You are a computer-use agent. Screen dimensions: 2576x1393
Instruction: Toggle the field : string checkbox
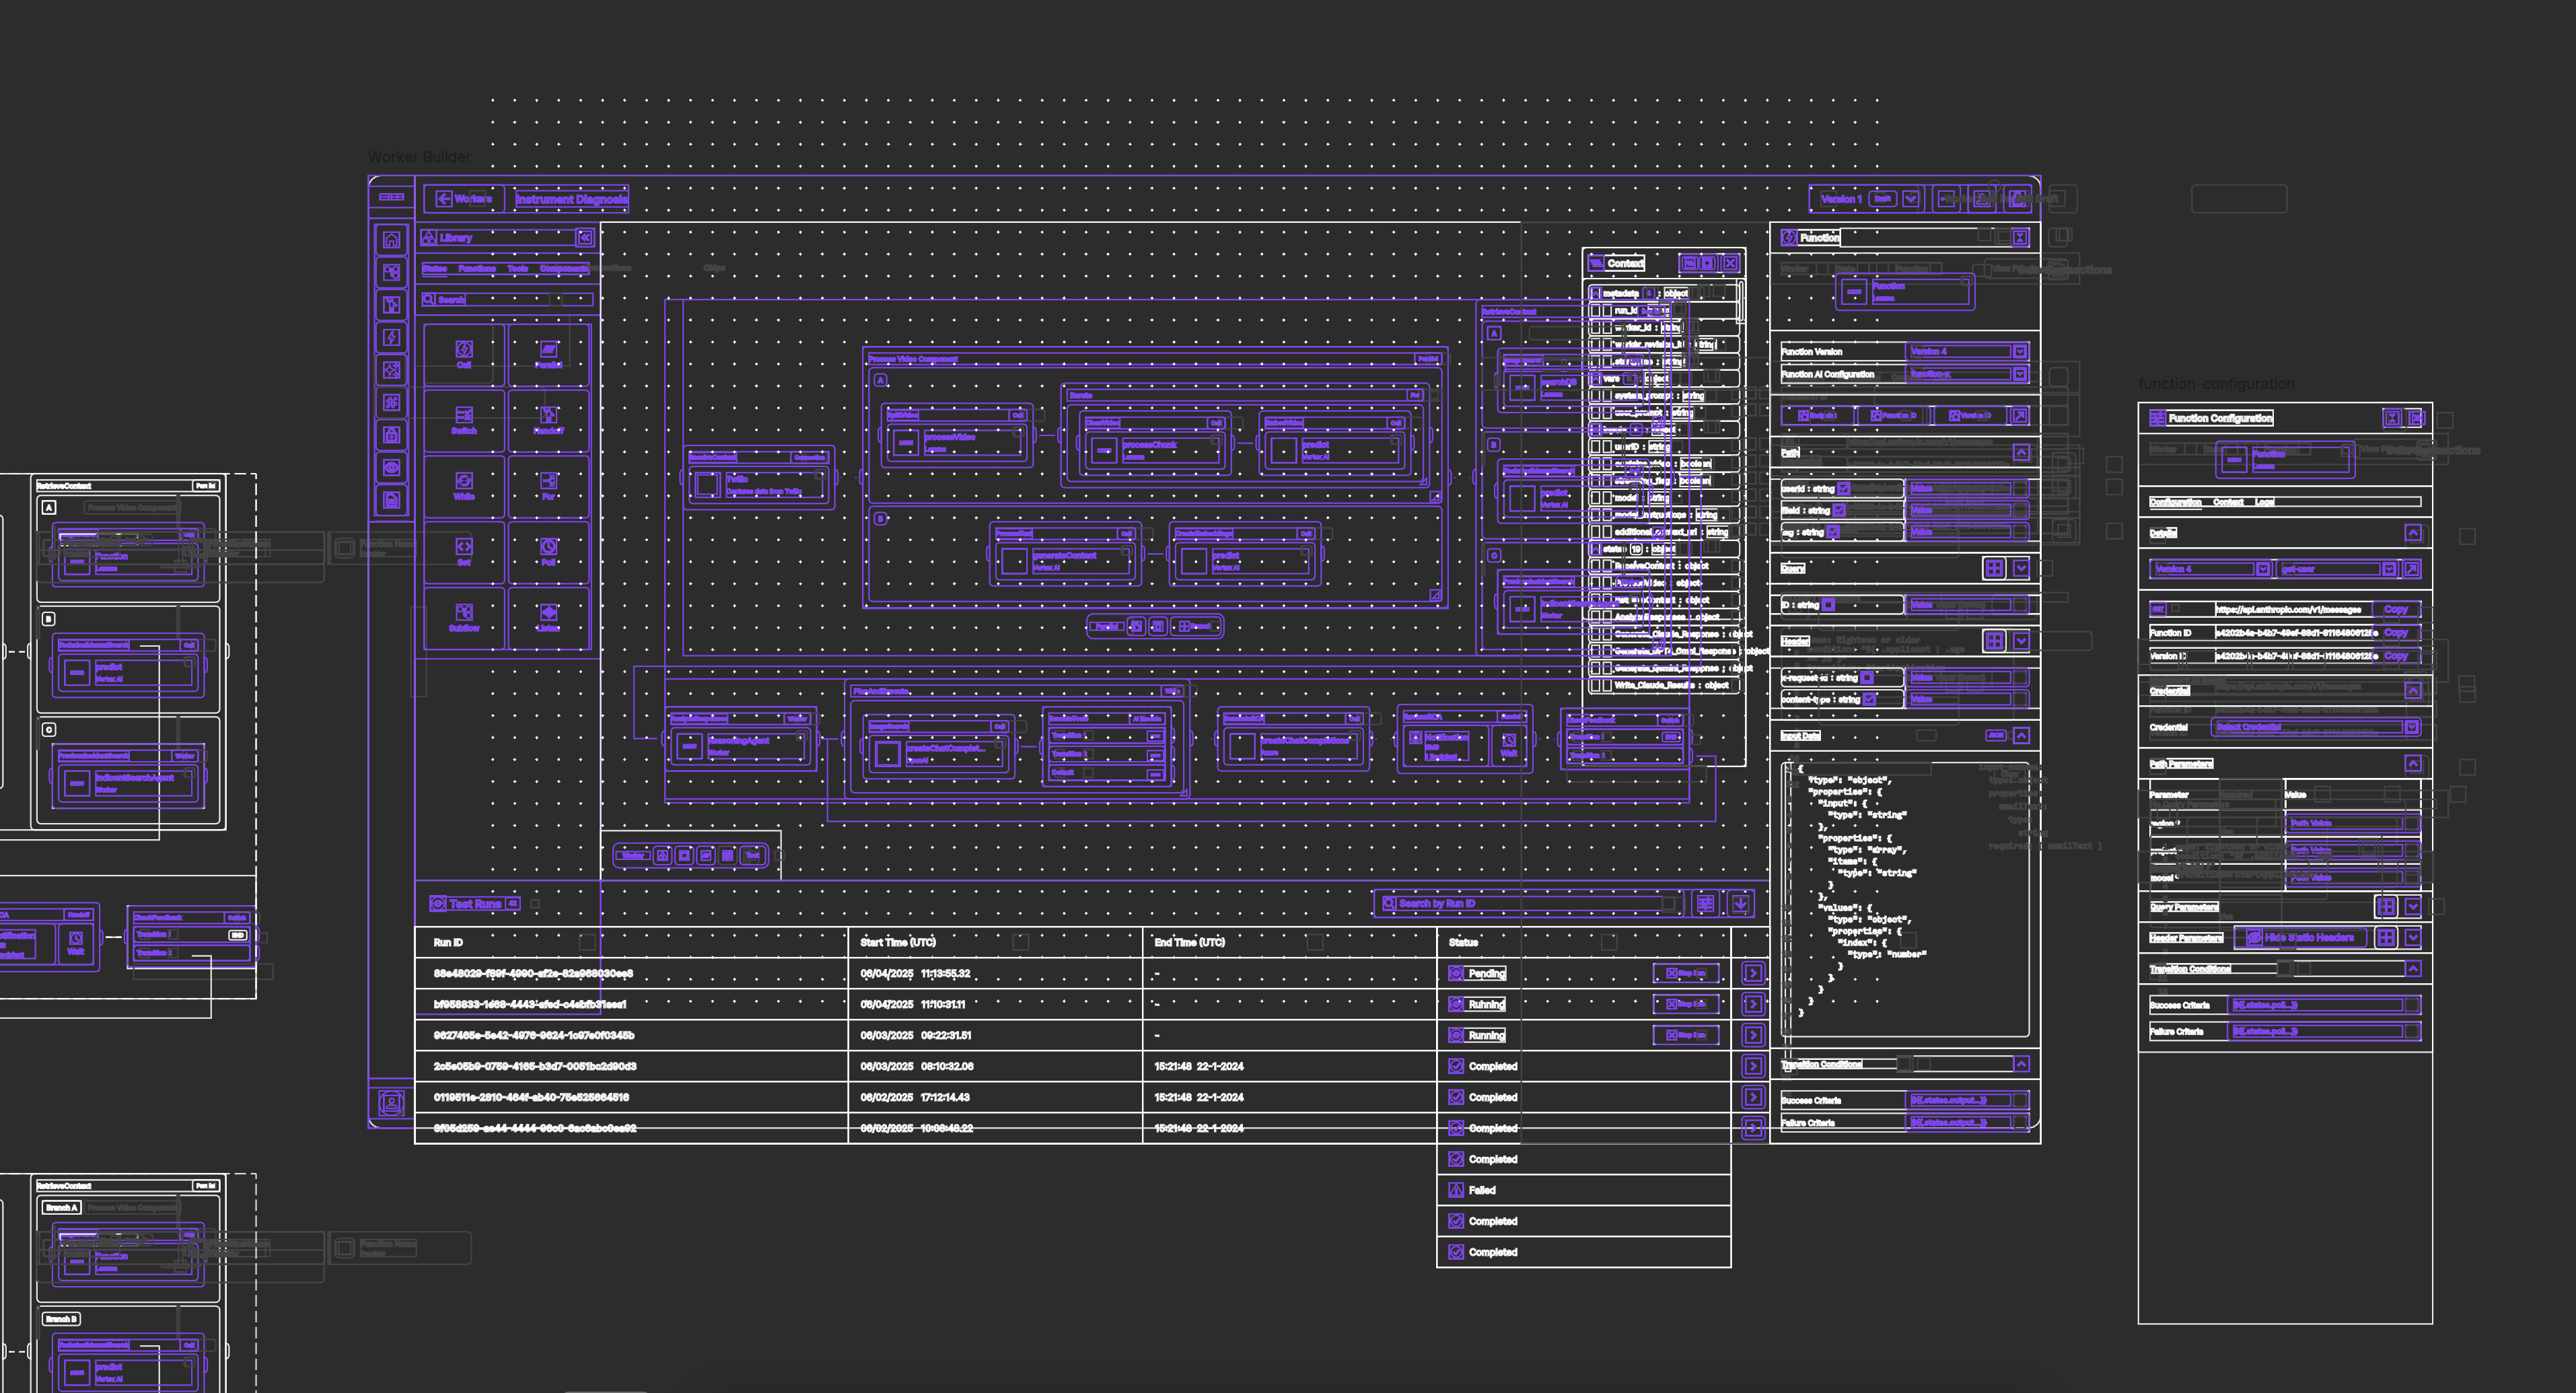coord(1839,511)
